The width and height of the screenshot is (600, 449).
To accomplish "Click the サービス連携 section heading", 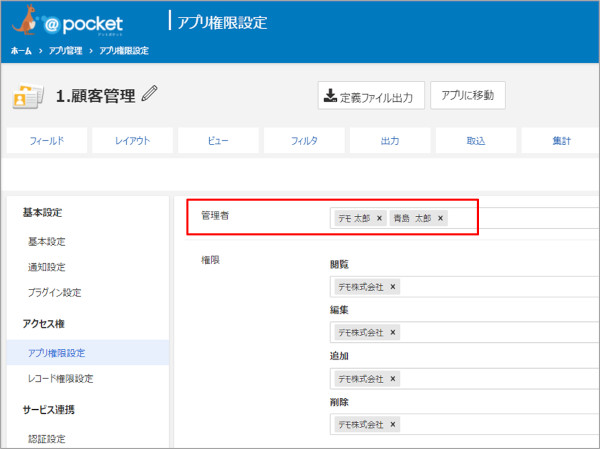I will [49, 410].
